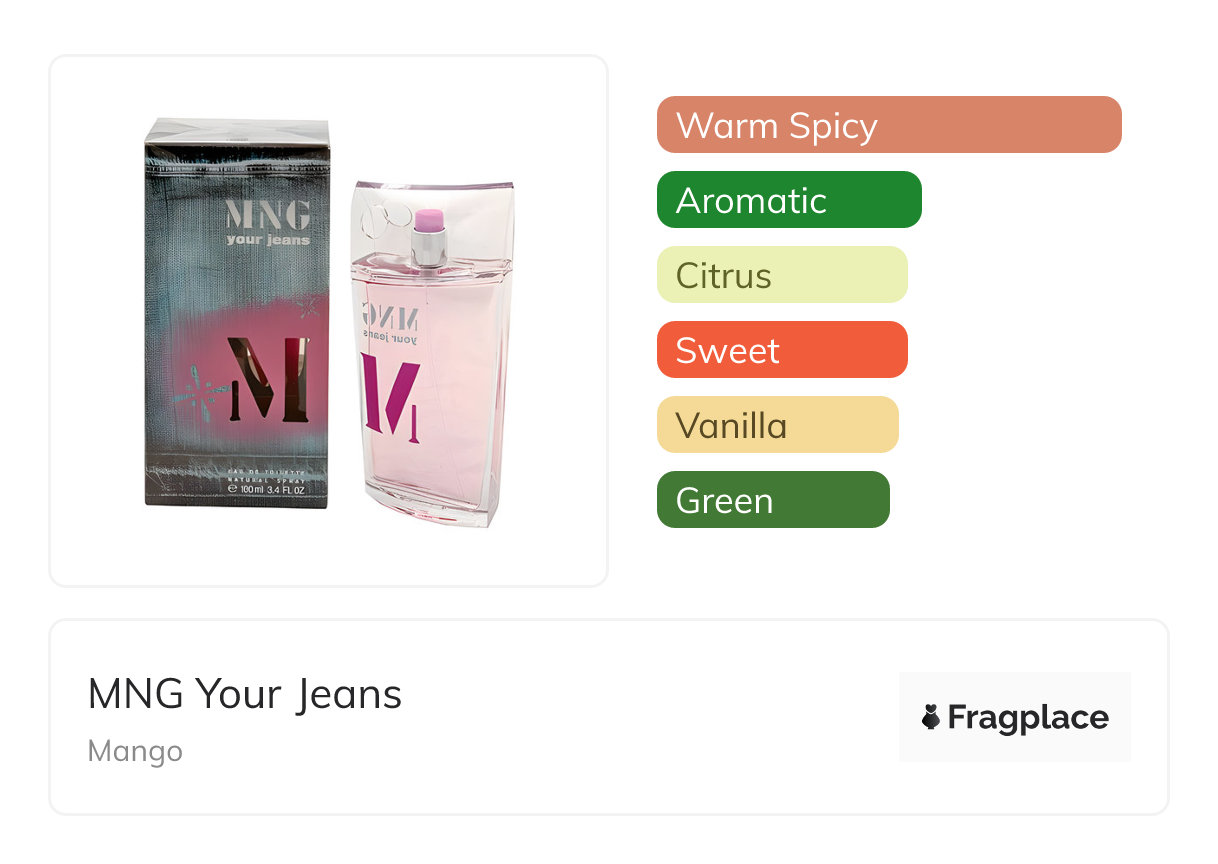Click the MNG your jeans text on box

coord(267,223)
